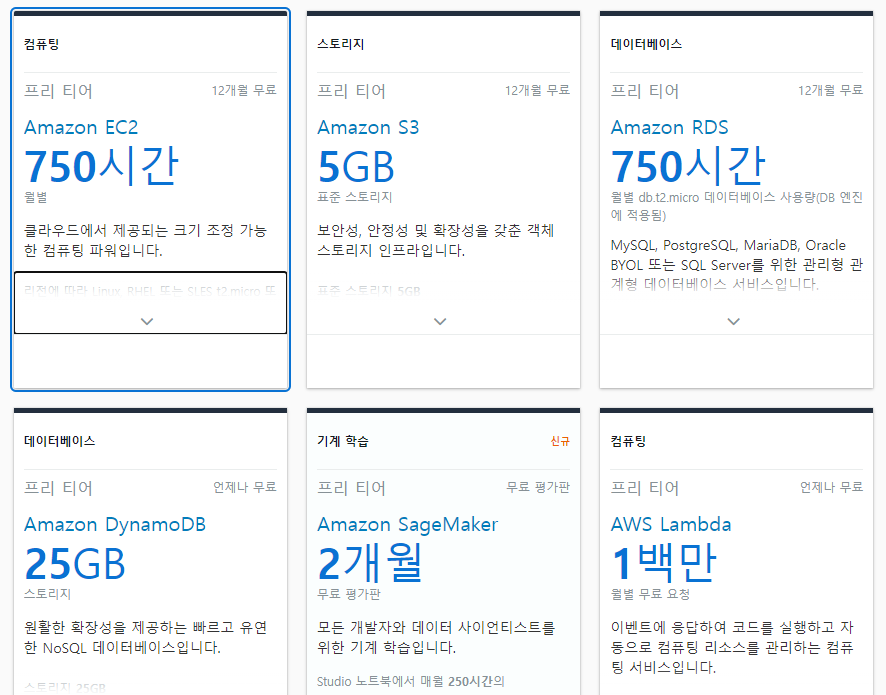Click 언제나 무료 label on DynamoDB card
Screen dimensions: 886x695
(245, 487)
